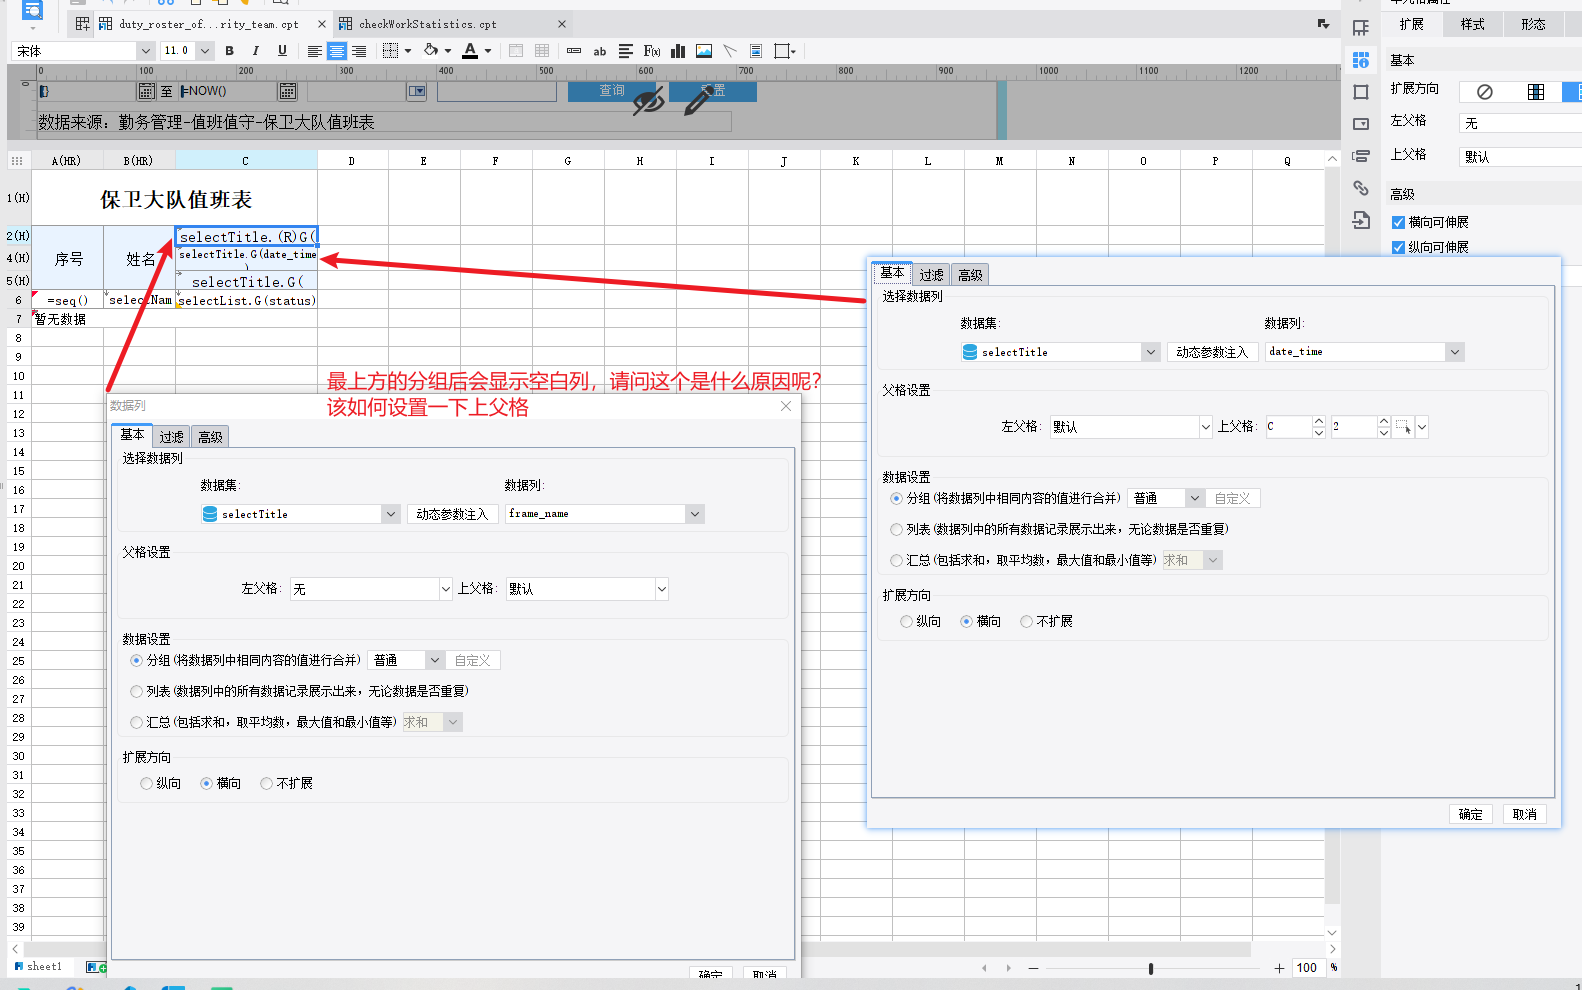Insert a sub-report element
Screen dimensions: 1582x990
[x=756, y=51]
